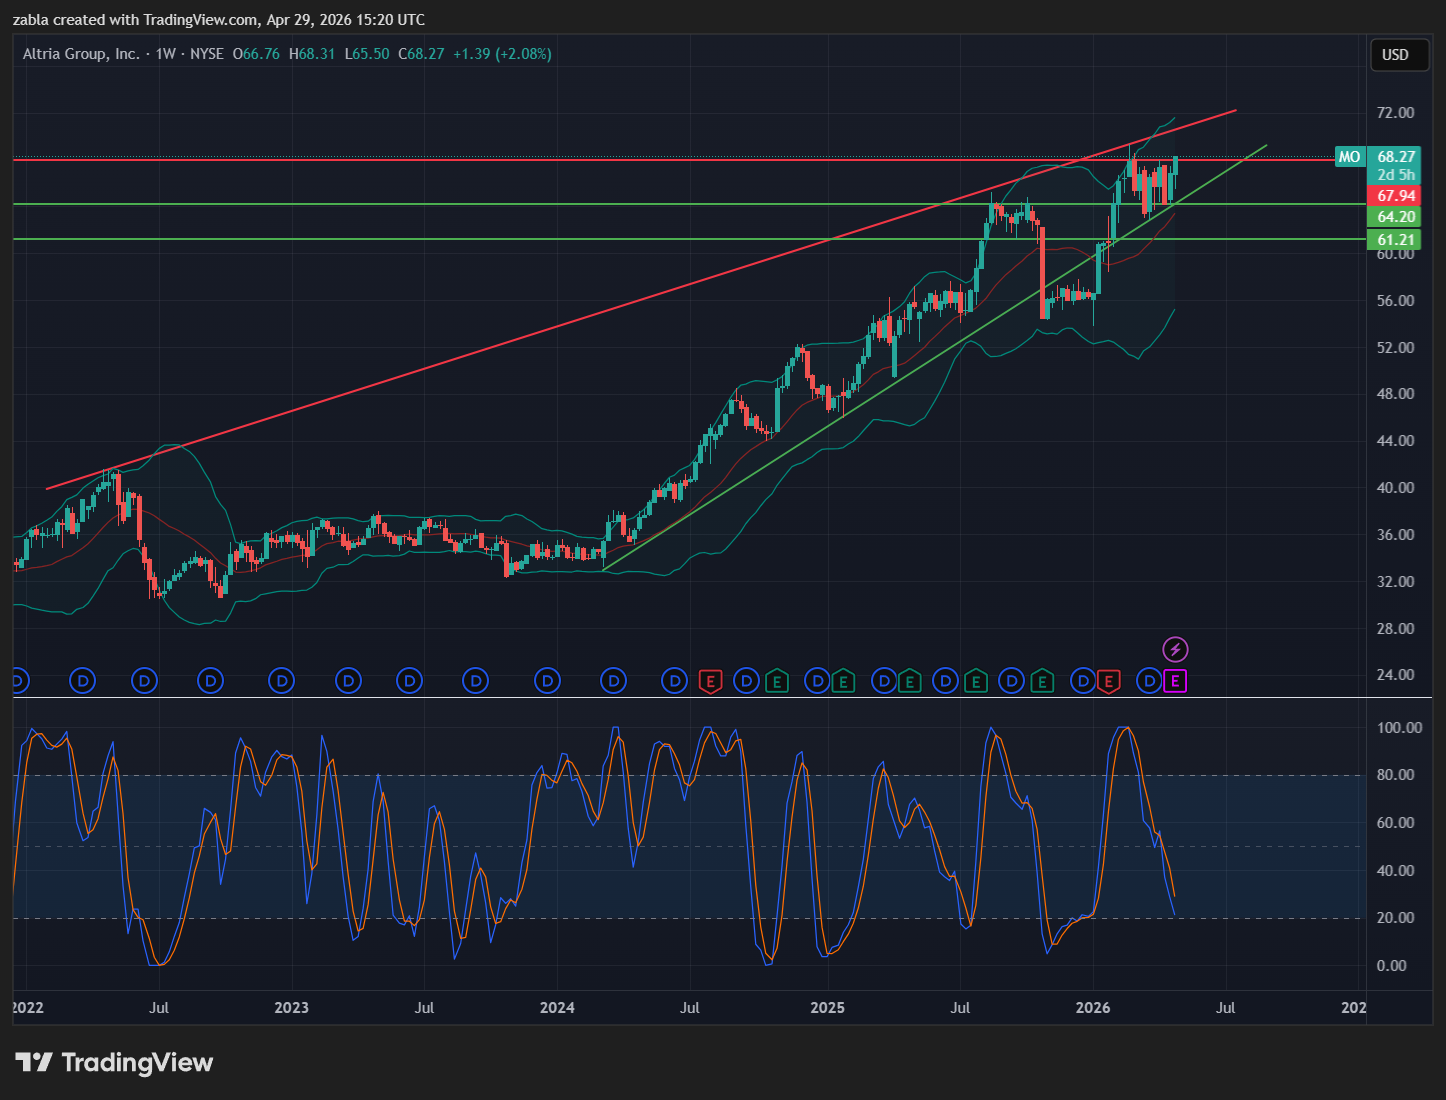The width and height of the screenshot is (1446, 1100).
Task: Click the MO symbol label on price line
Action: pos(1349,157)
